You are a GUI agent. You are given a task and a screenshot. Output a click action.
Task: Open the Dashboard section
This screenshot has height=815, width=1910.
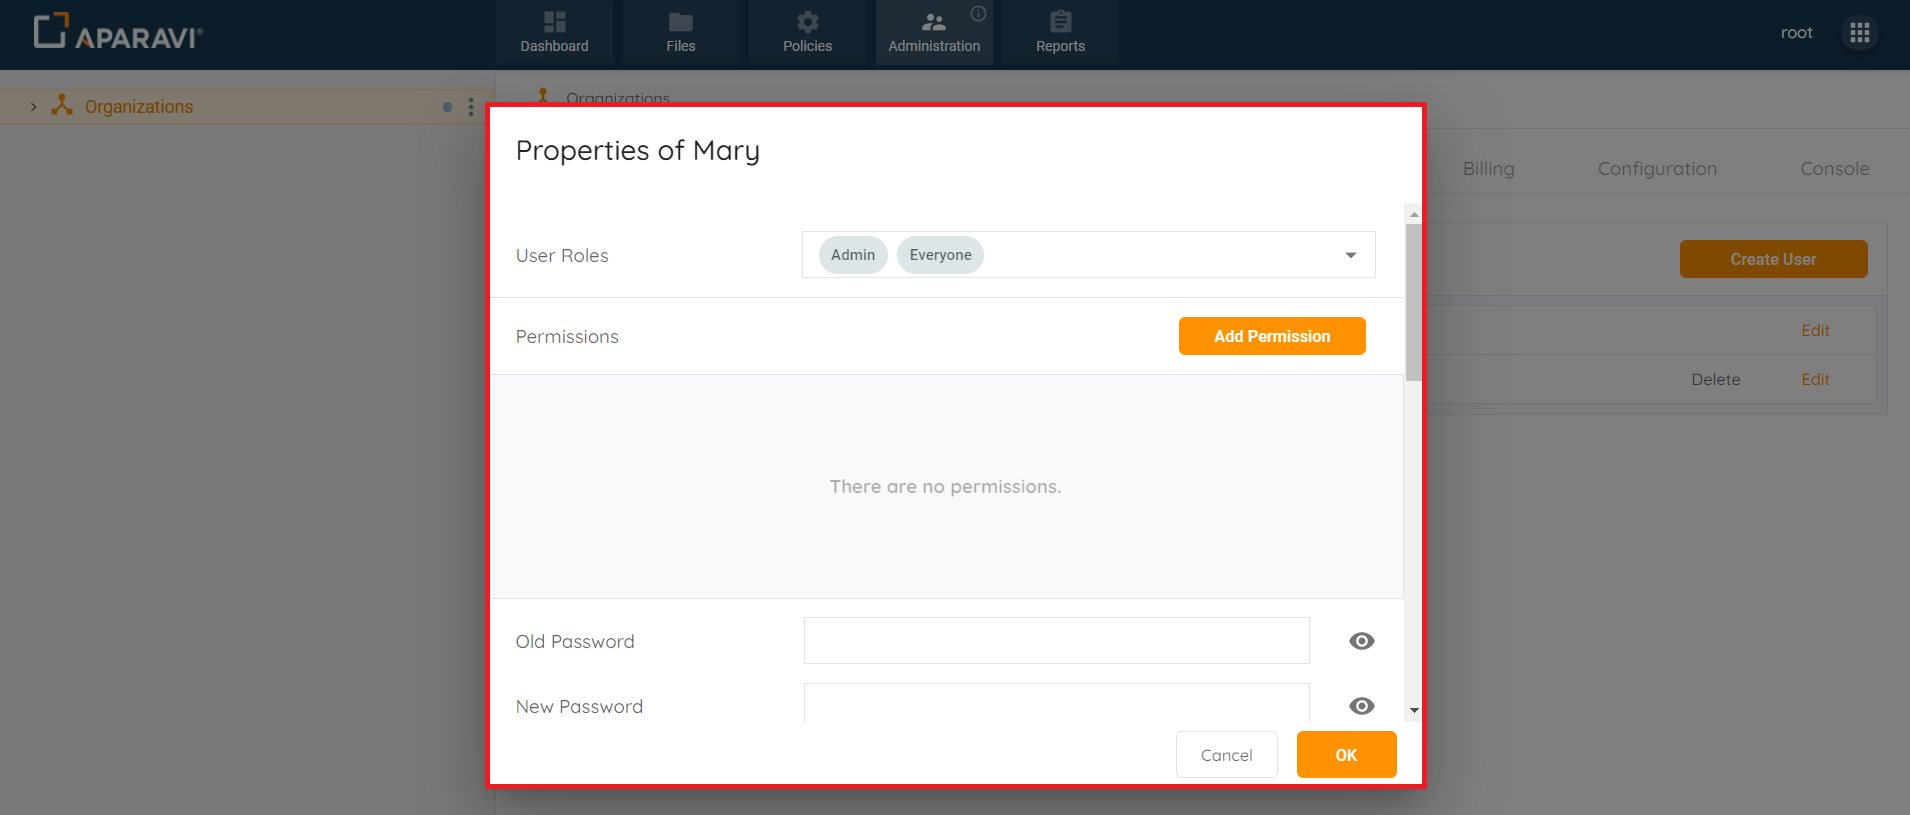(x=554, y=32)
